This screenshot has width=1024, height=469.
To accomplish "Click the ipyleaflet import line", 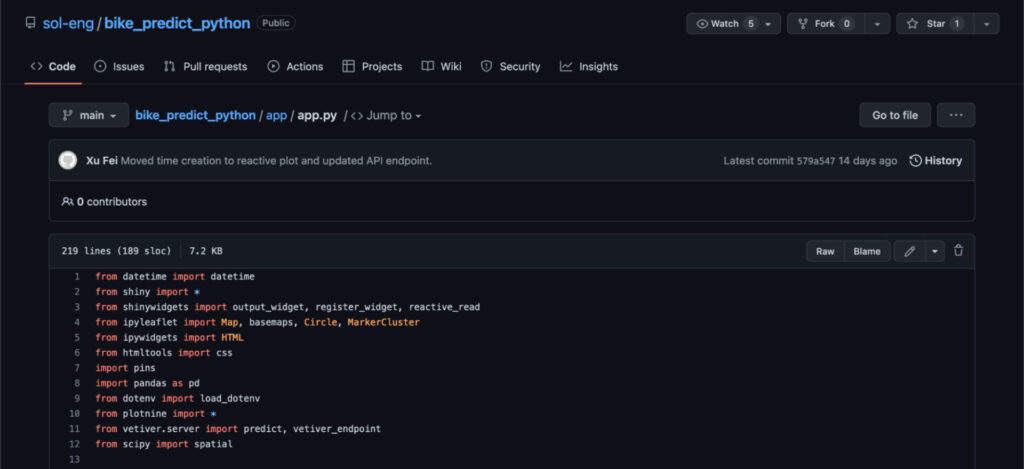I will 257,322.
